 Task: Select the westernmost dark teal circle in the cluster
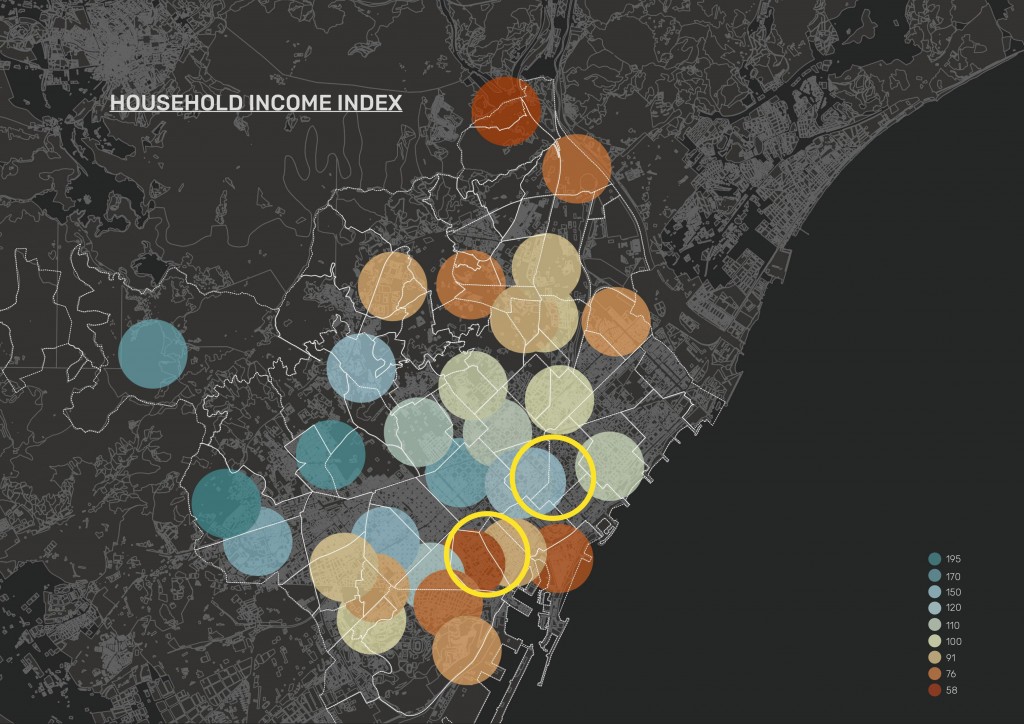coord(226,500)
